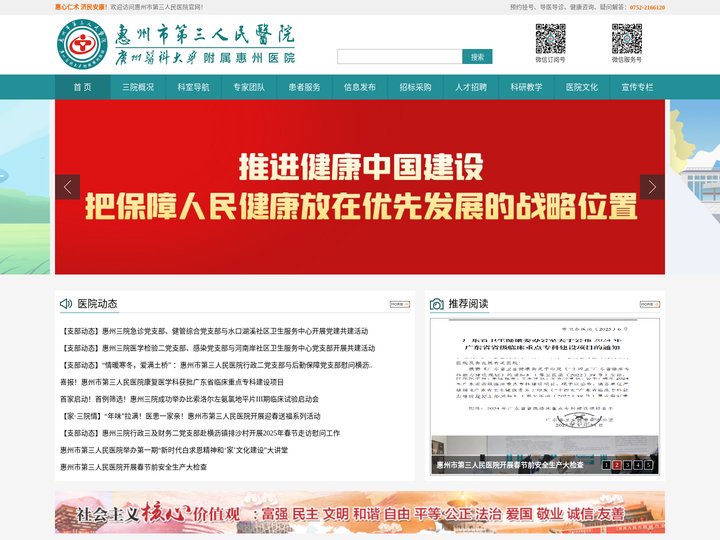Show the previous banner slide
720x540 pixels.
[68, 187]
